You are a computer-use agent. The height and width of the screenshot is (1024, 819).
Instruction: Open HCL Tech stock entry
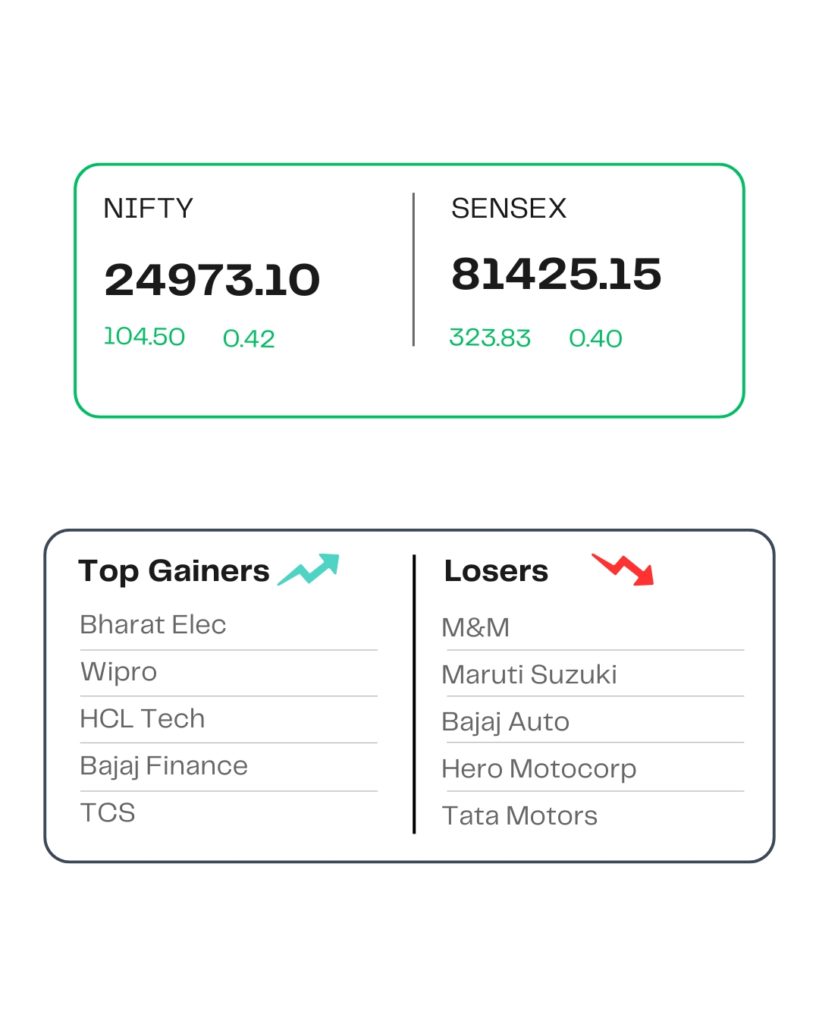[142, 718]
